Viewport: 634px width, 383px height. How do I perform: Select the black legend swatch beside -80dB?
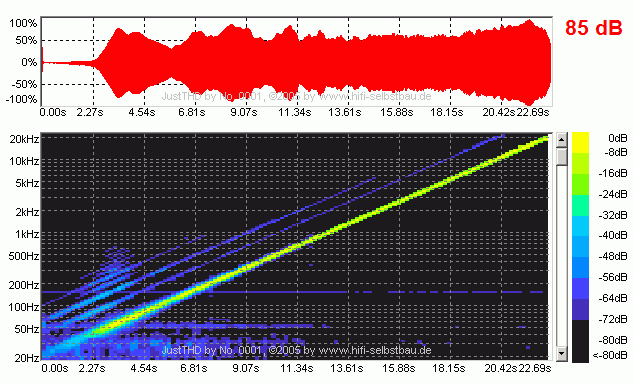[580, 341]
